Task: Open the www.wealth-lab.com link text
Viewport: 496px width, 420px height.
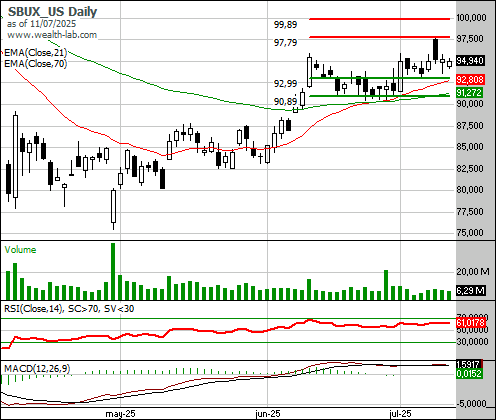Action: 52,35
